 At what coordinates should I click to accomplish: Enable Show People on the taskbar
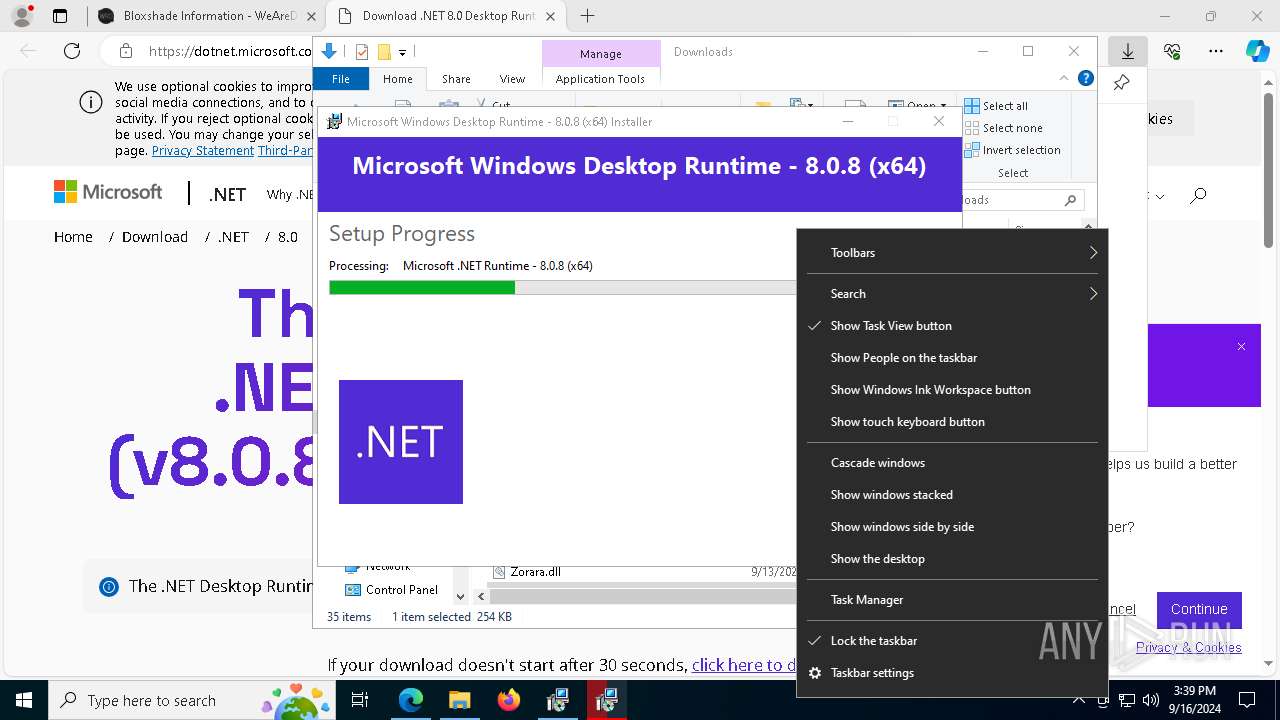click(x=952, y=358)
